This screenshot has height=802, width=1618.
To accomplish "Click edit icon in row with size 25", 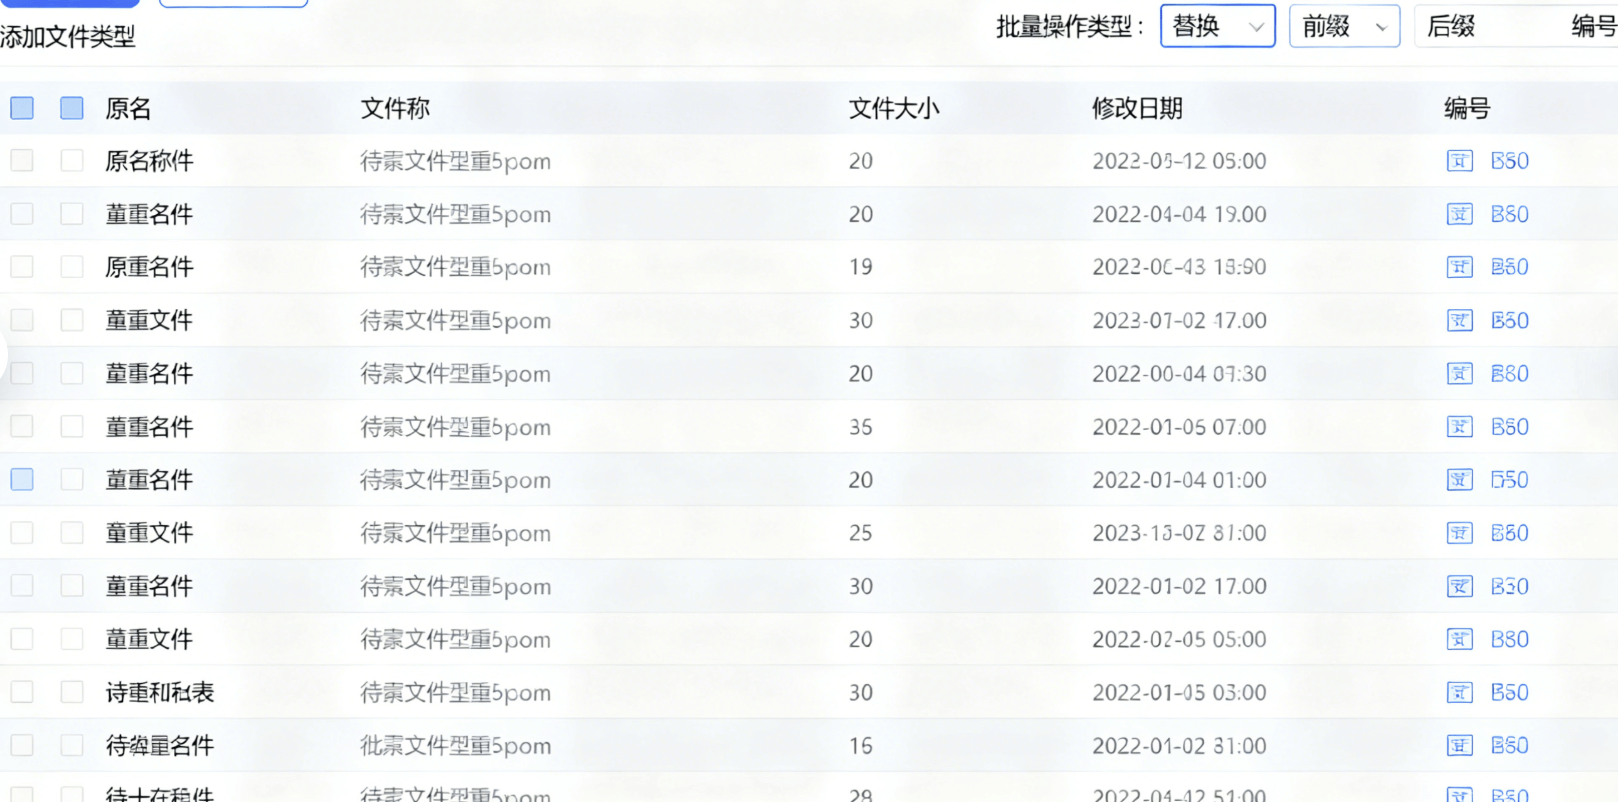I will [x=1459, y=533].
